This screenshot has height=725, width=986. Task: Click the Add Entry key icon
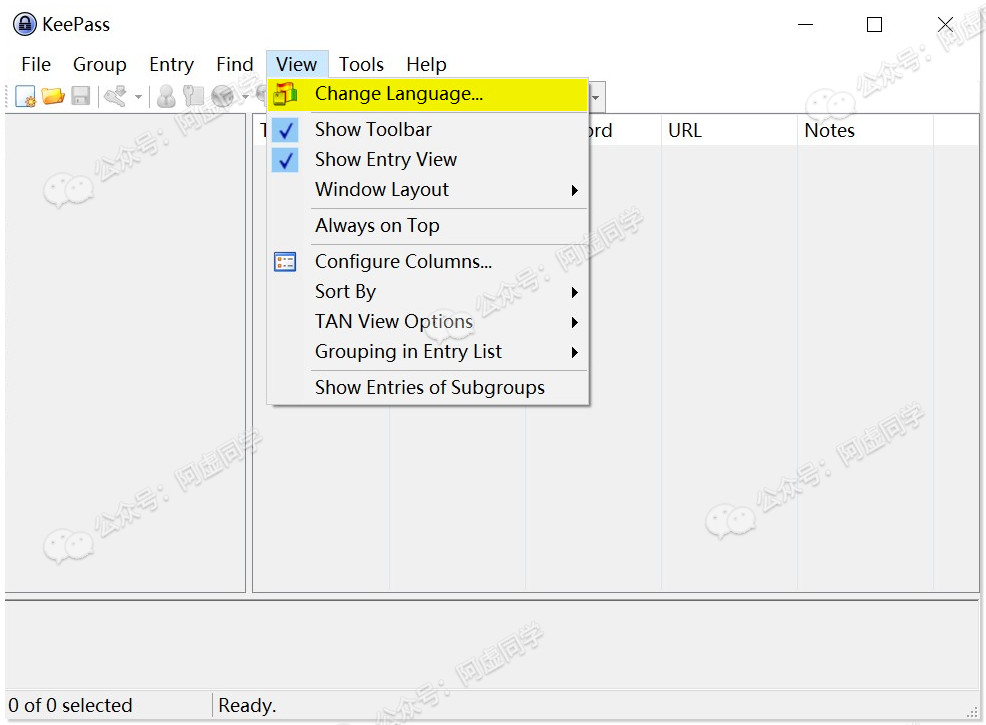[115, 96]
